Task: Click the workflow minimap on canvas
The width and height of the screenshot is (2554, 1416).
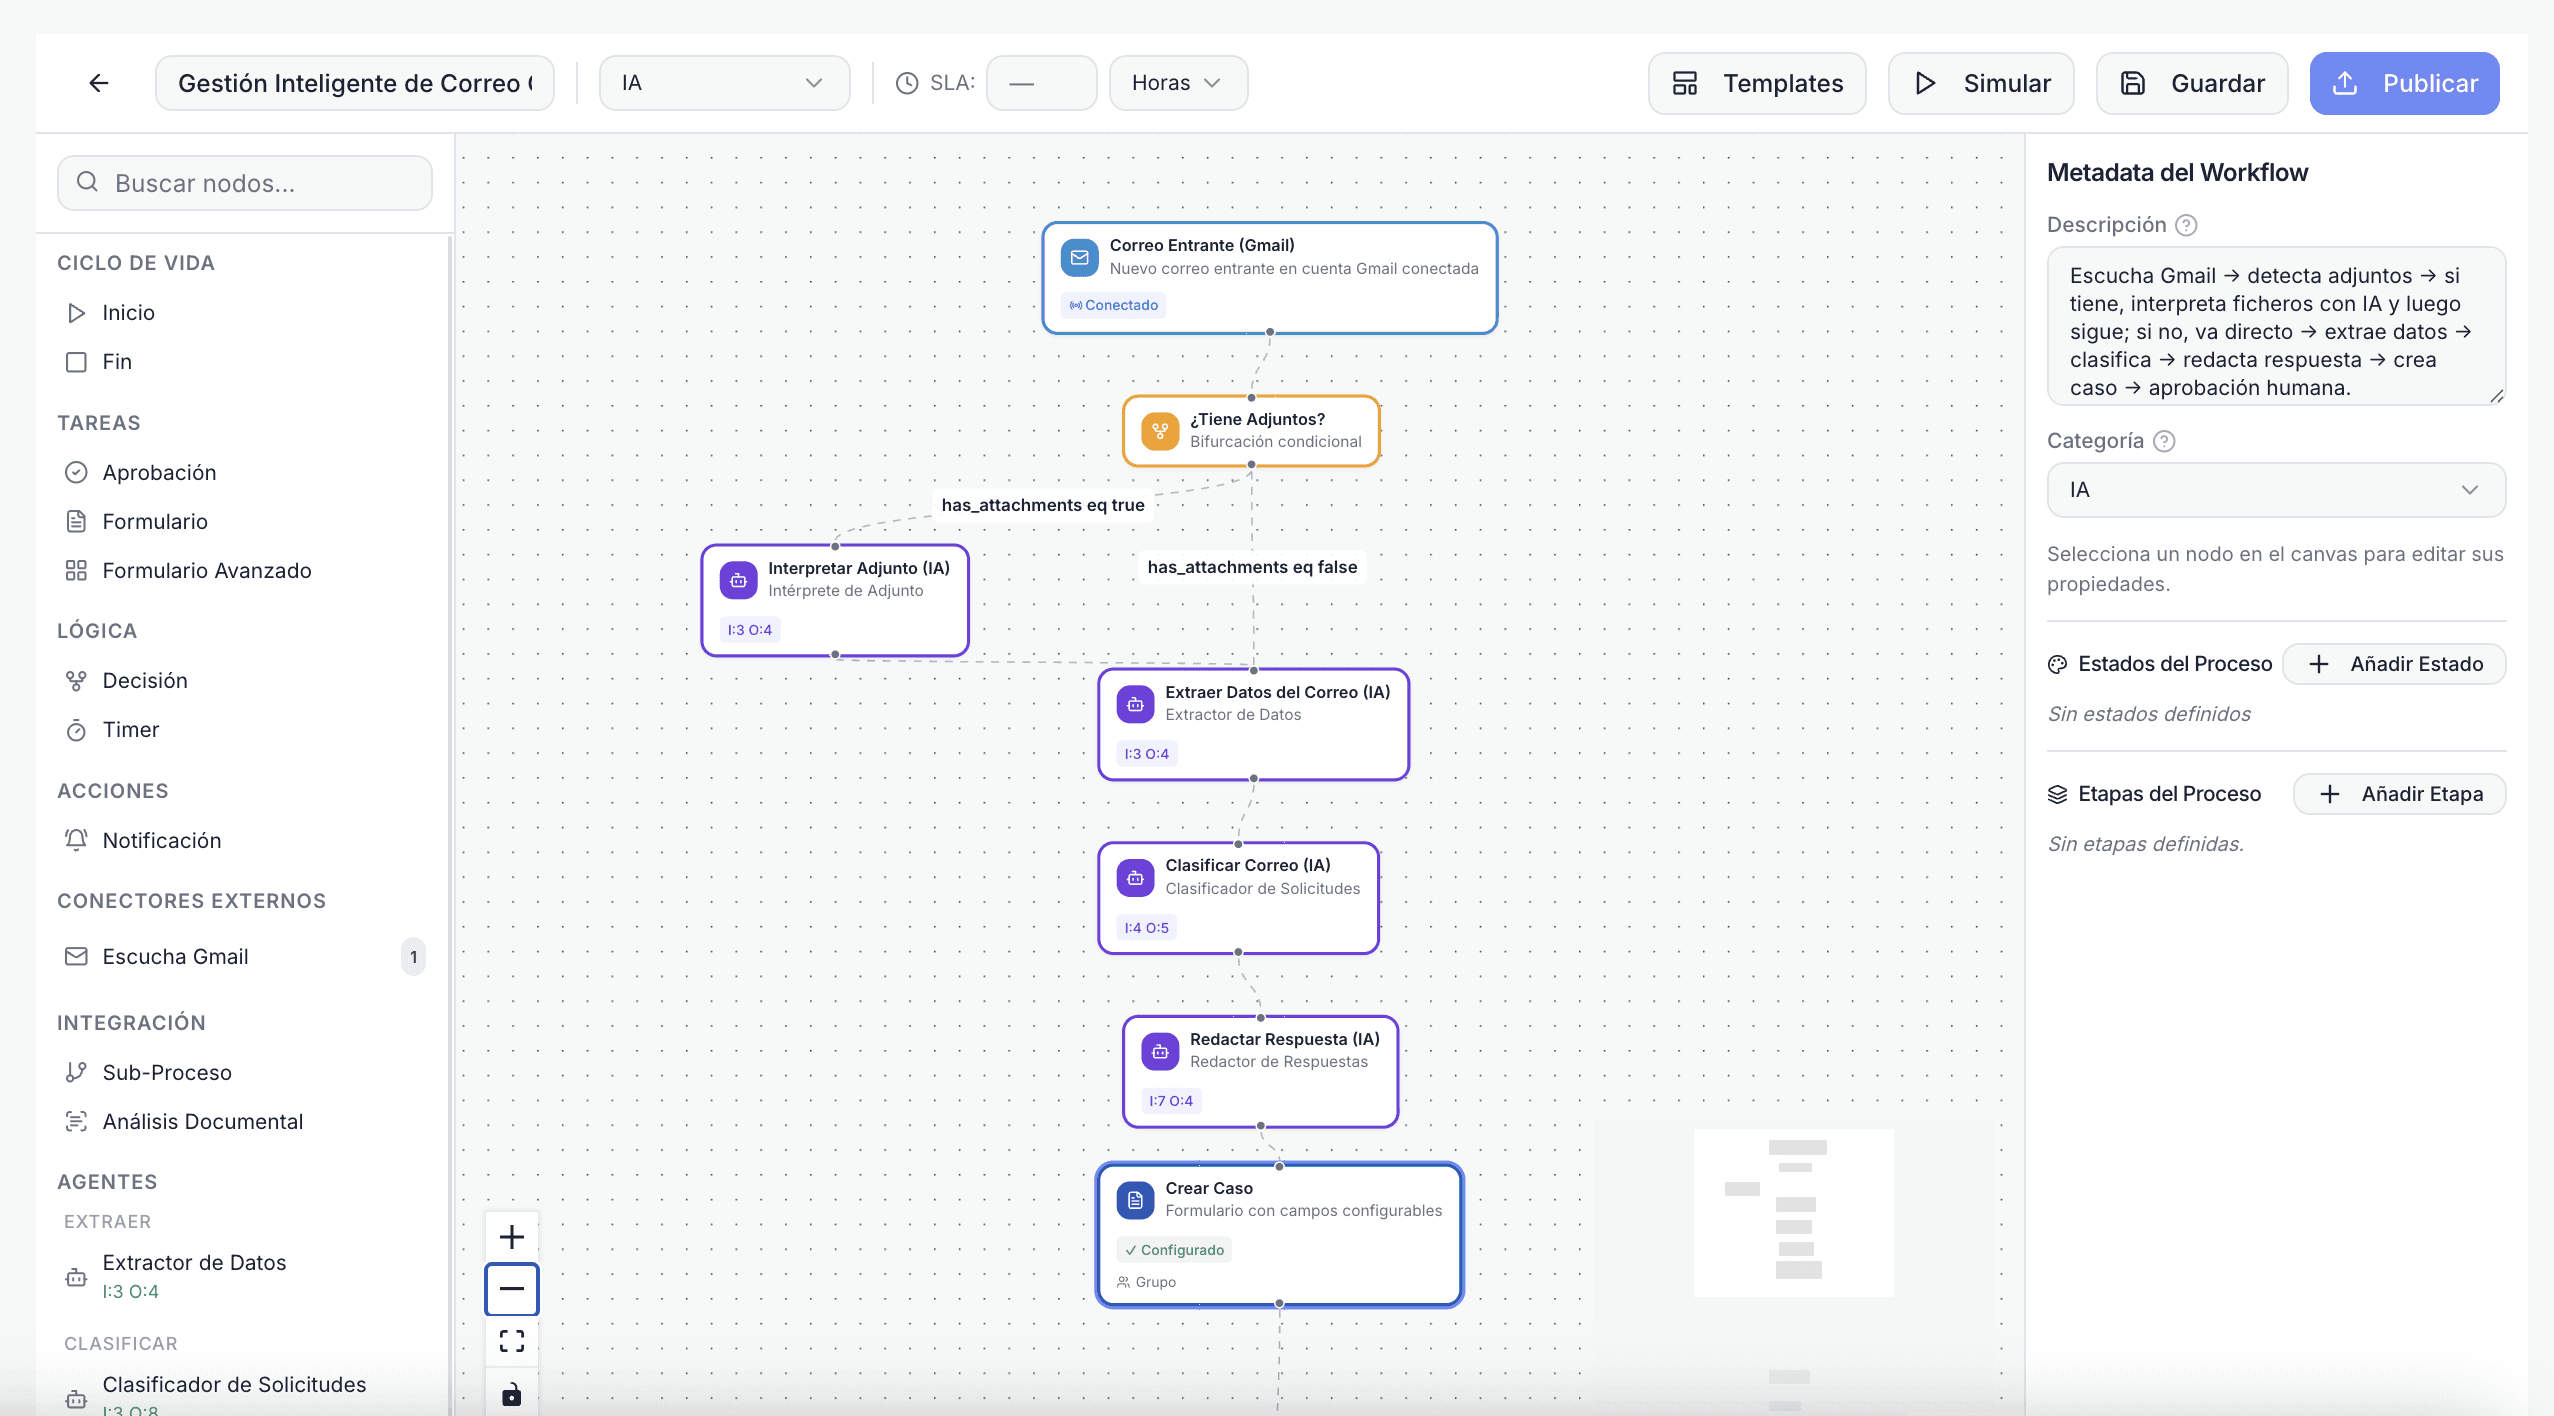Action: (x=1793, y=1213)
